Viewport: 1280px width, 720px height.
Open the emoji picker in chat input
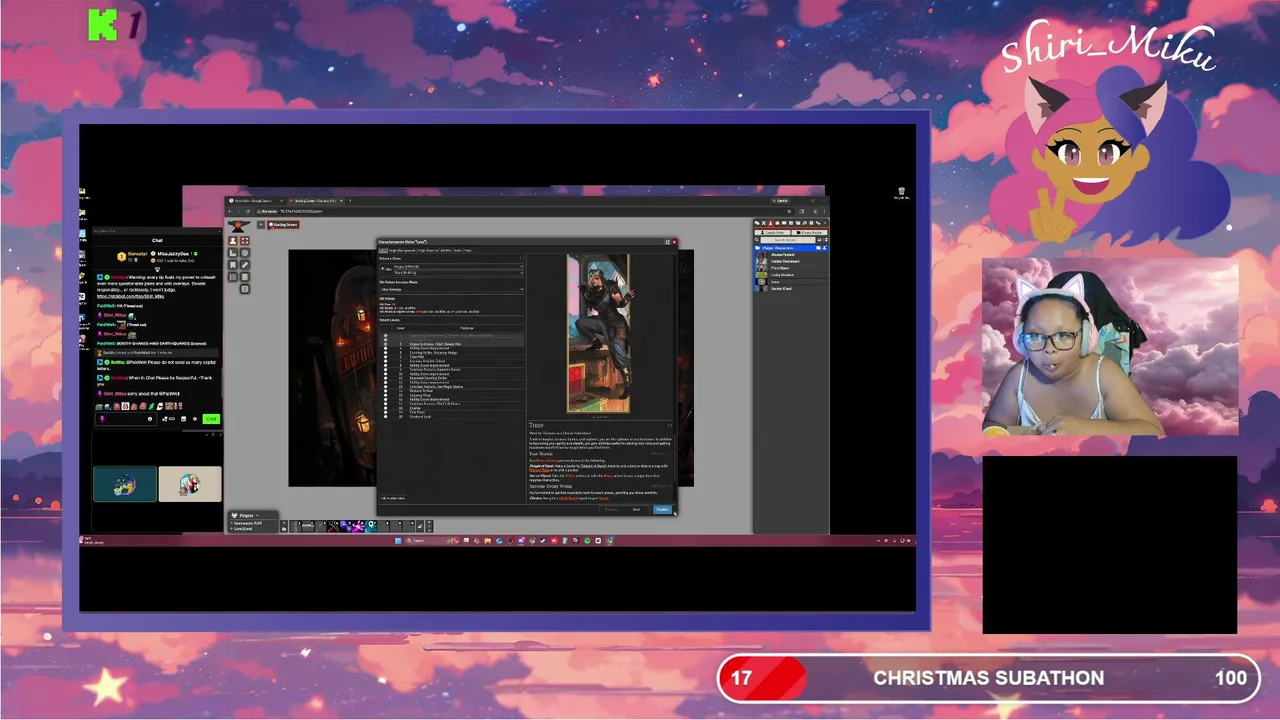click(x=150, y=419)
